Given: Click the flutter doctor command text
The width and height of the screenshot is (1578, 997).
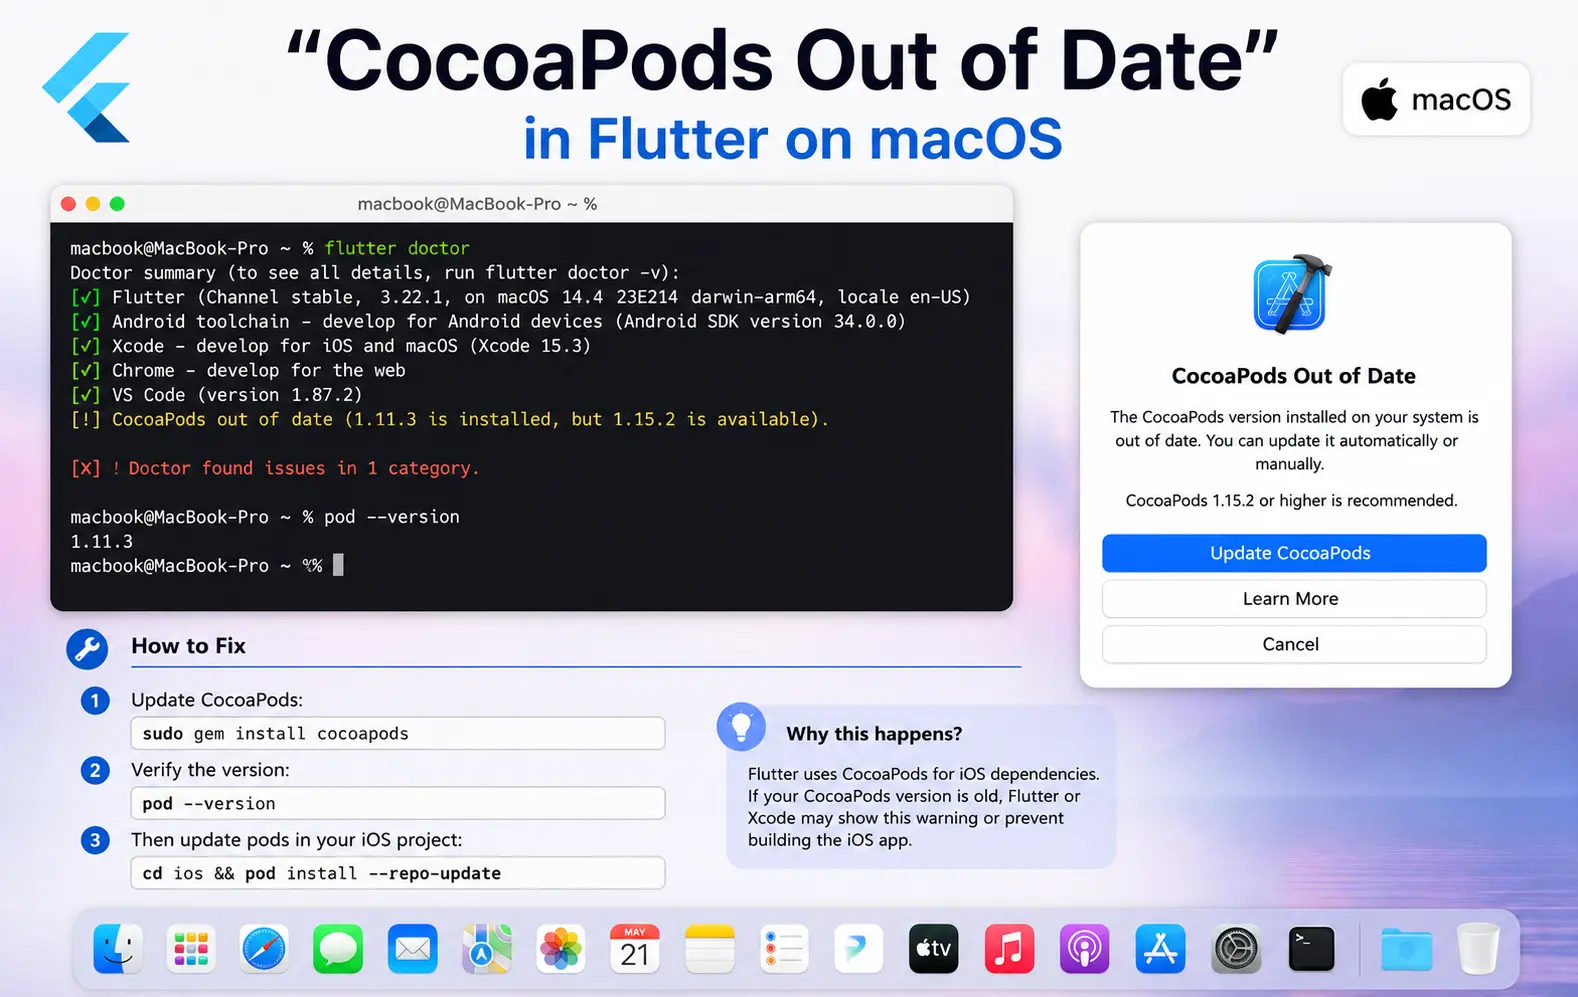Looking at the screenshot, I should point(397,248).
